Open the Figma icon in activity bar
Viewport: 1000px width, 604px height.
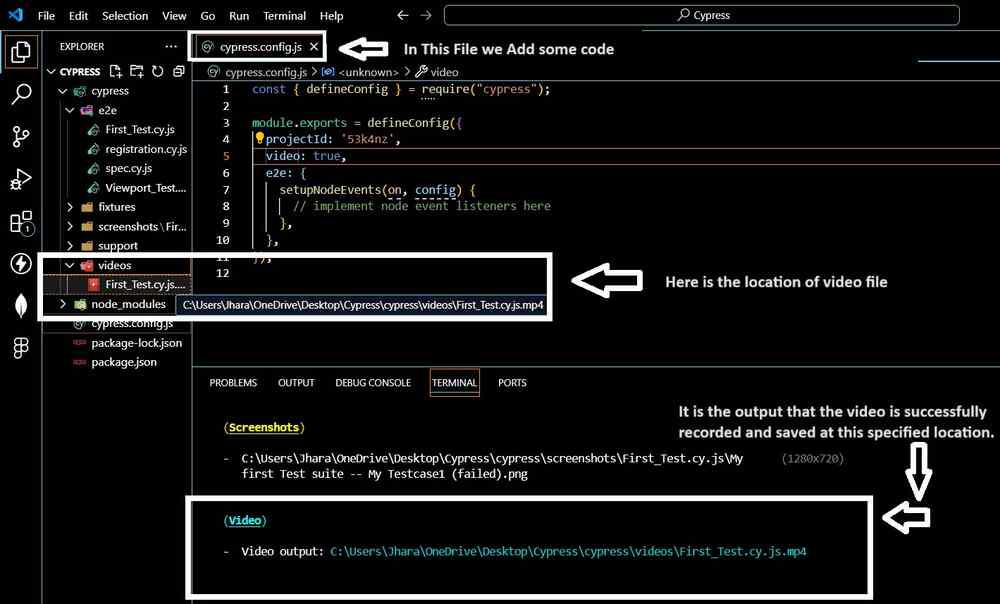click(x=20, y=348)
